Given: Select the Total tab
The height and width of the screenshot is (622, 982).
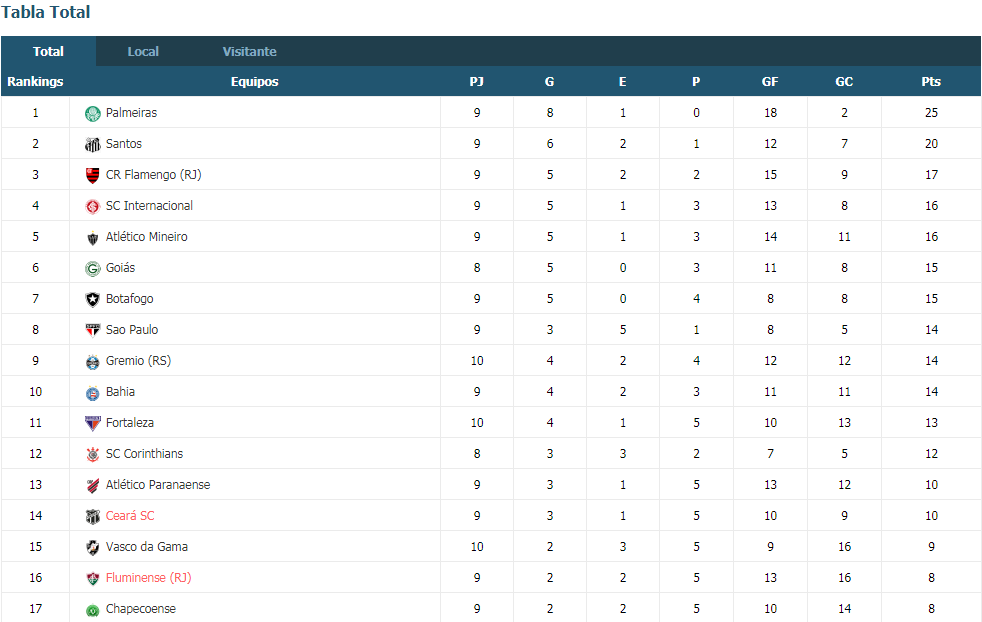Looking at the screenshot, I should (x=48, y=51).
